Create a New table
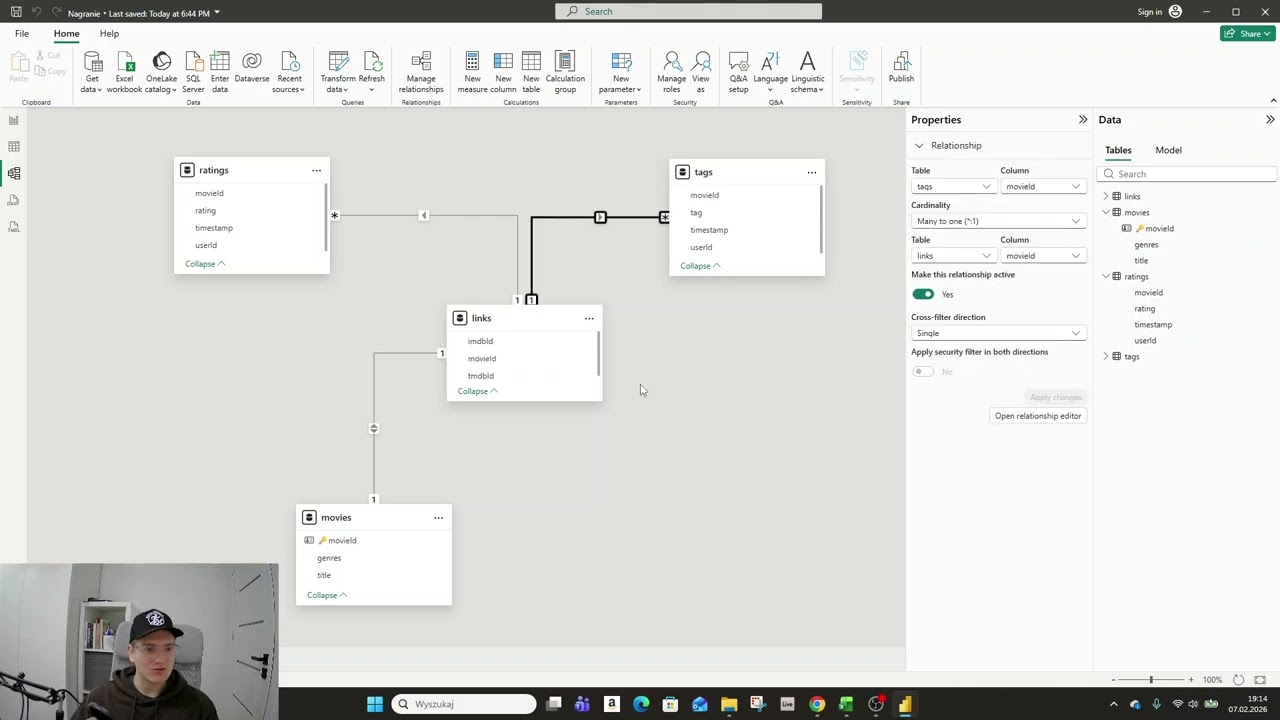Screen dimensions: 1280x720 [531, 72]
